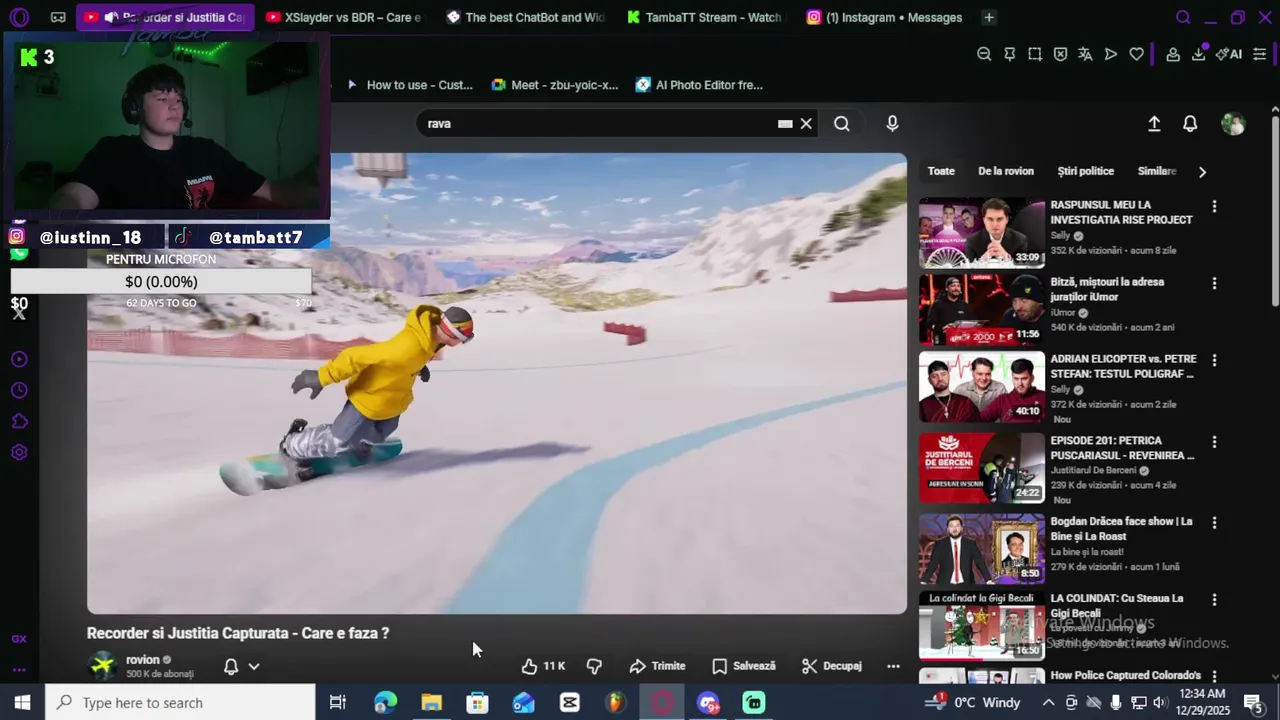This screenshot has height=720, width=1280.
Task: Switch to TambaTT Stream tab
Action: click(x=705, y=17)
